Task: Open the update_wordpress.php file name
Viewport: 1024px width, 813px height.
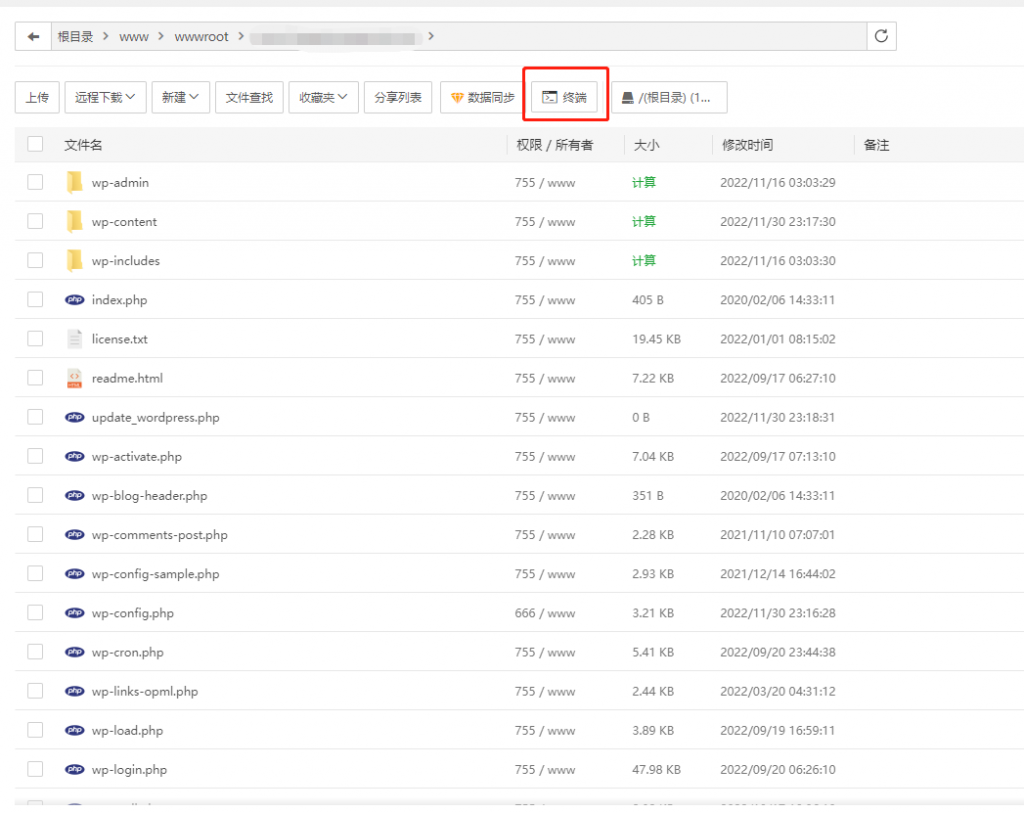Action: pos(155,417)
